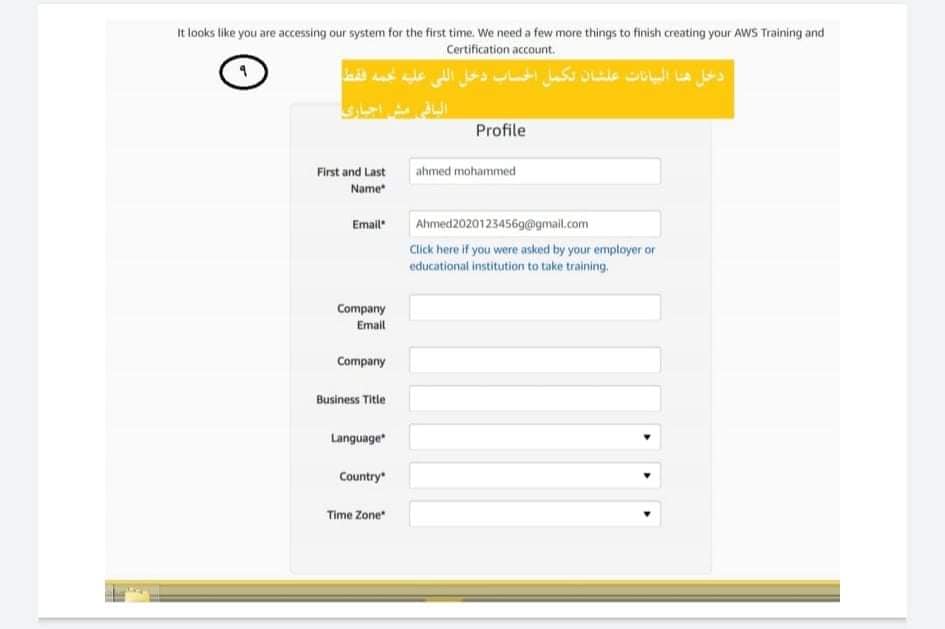945x629 pixels.
Task: Focus the Company Email field
Action: pyautogui.click(x=535, y=307)
